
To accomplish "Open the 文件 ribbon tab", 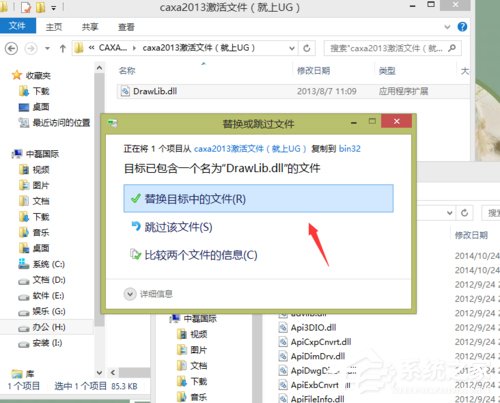I will pyautogui.click(x=18, y=26).
